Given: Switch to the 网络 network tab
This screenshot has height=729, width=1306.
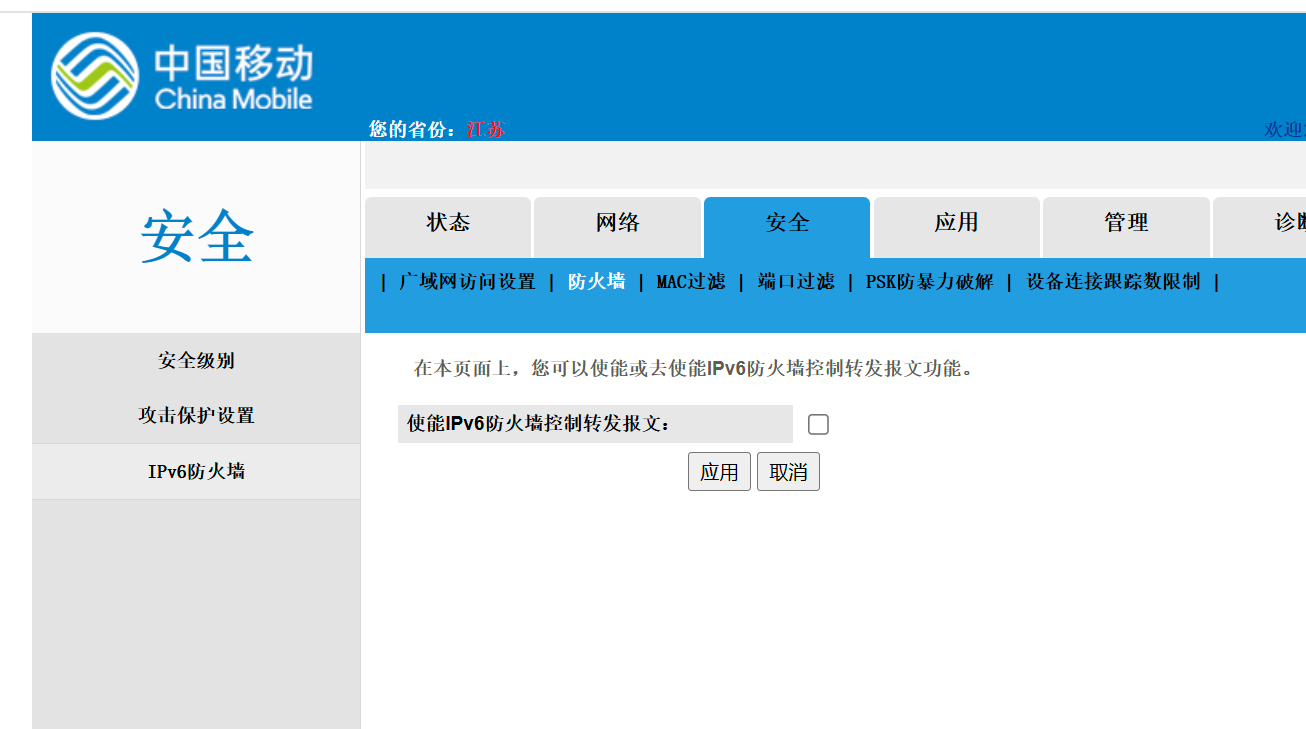Looking at the screenshot, I should click(617, 223).
